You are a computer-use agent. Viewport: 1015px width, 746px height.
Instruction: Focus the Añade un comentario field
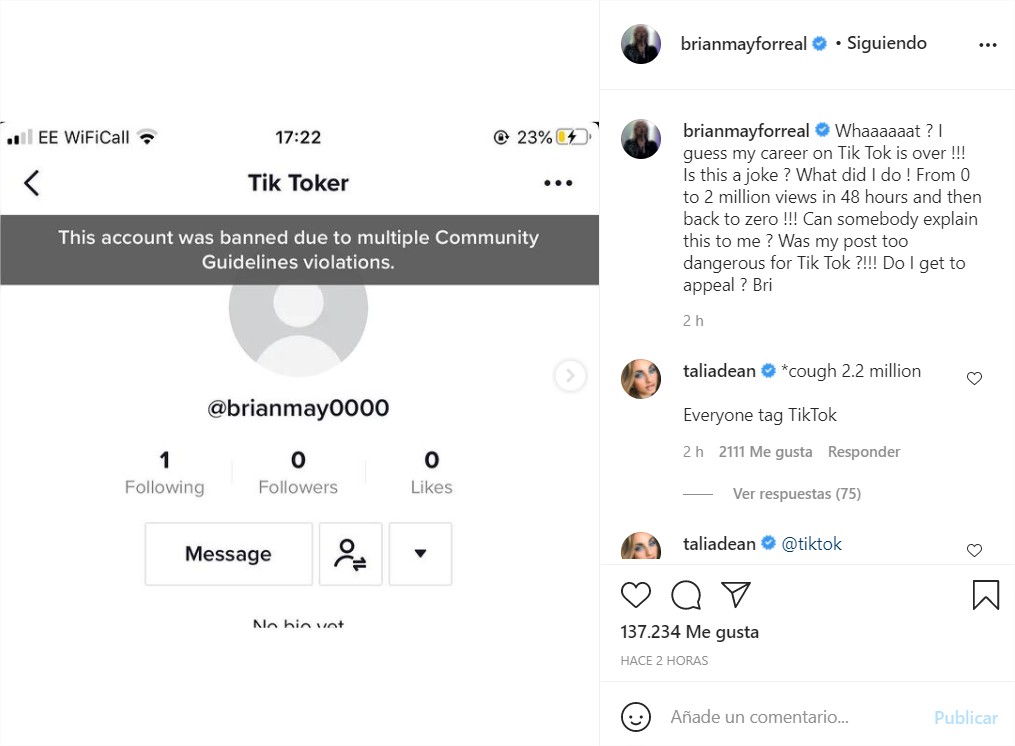click(790, 717)
